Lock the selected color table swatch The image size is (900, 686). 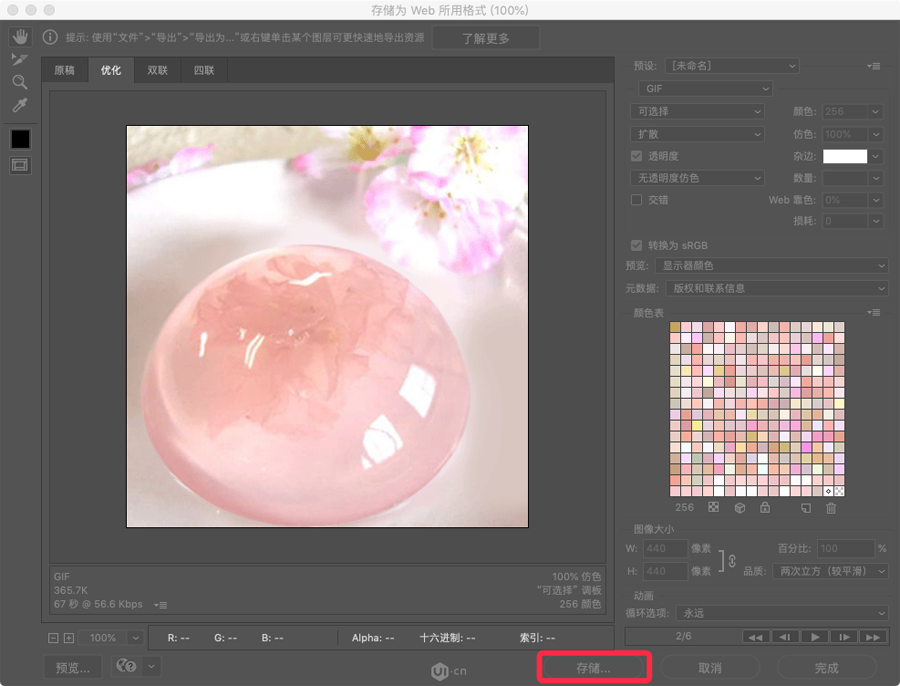point(765,508)
